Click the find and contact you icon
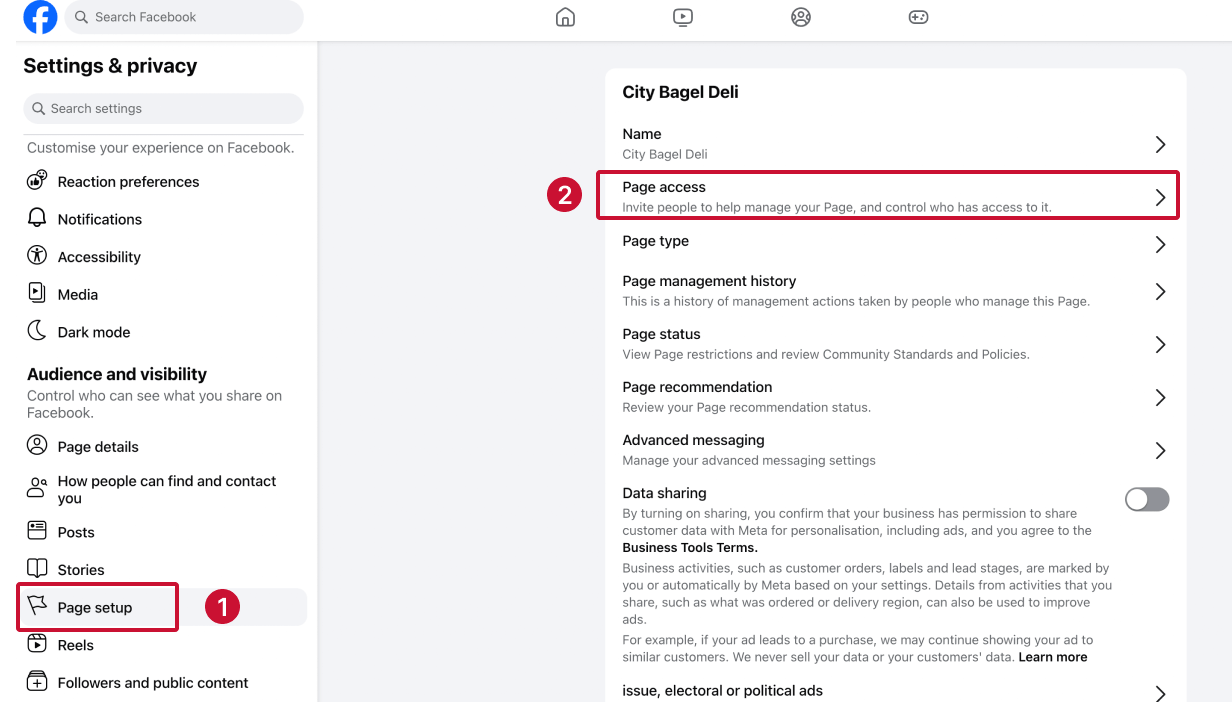 (x=37, y=488)
